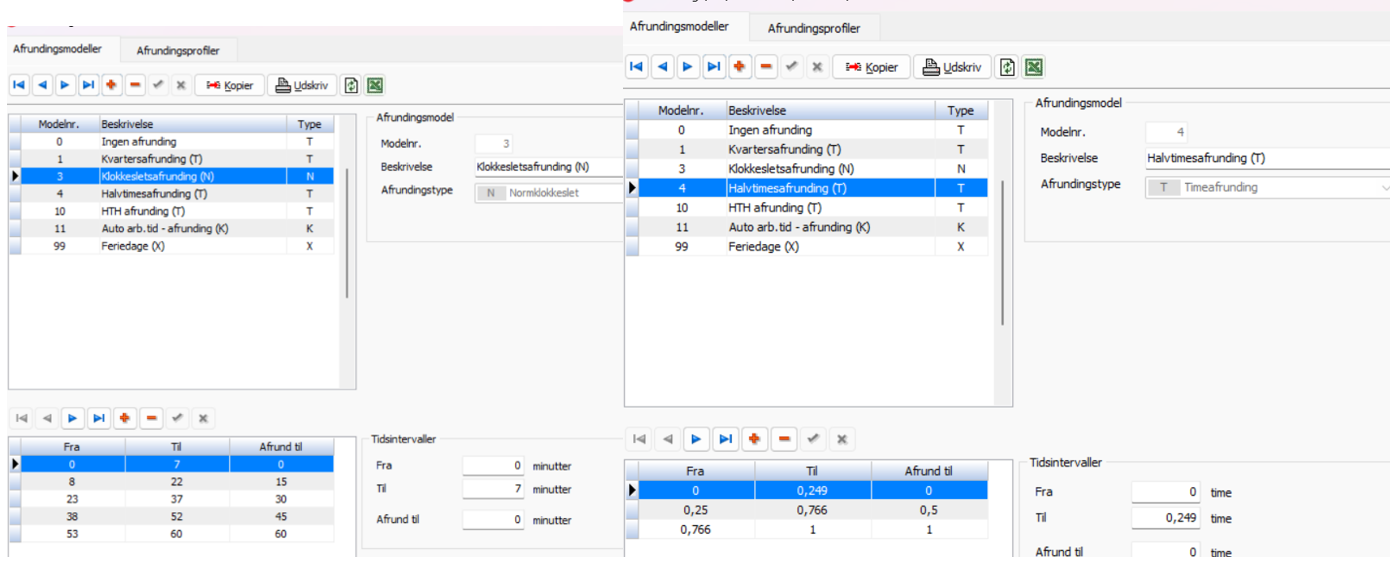Jump to last interval above the left Fra/Til table
Screen dimensions: 1390x565
(99, 417)
